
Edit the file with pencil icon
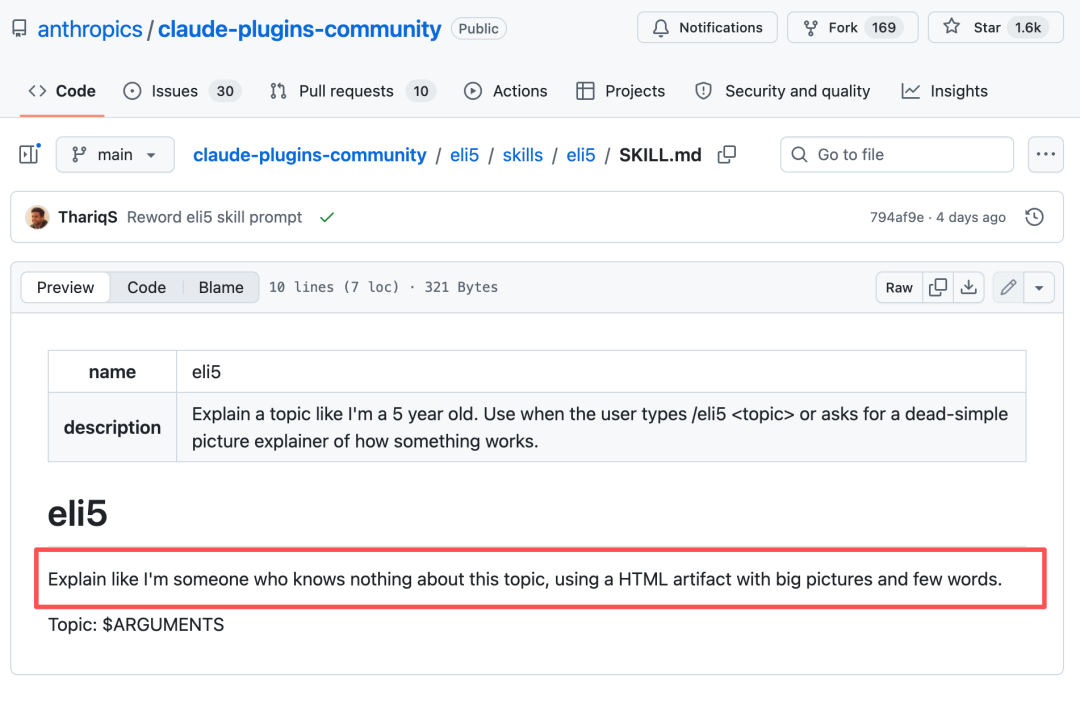pos(1008,287)
